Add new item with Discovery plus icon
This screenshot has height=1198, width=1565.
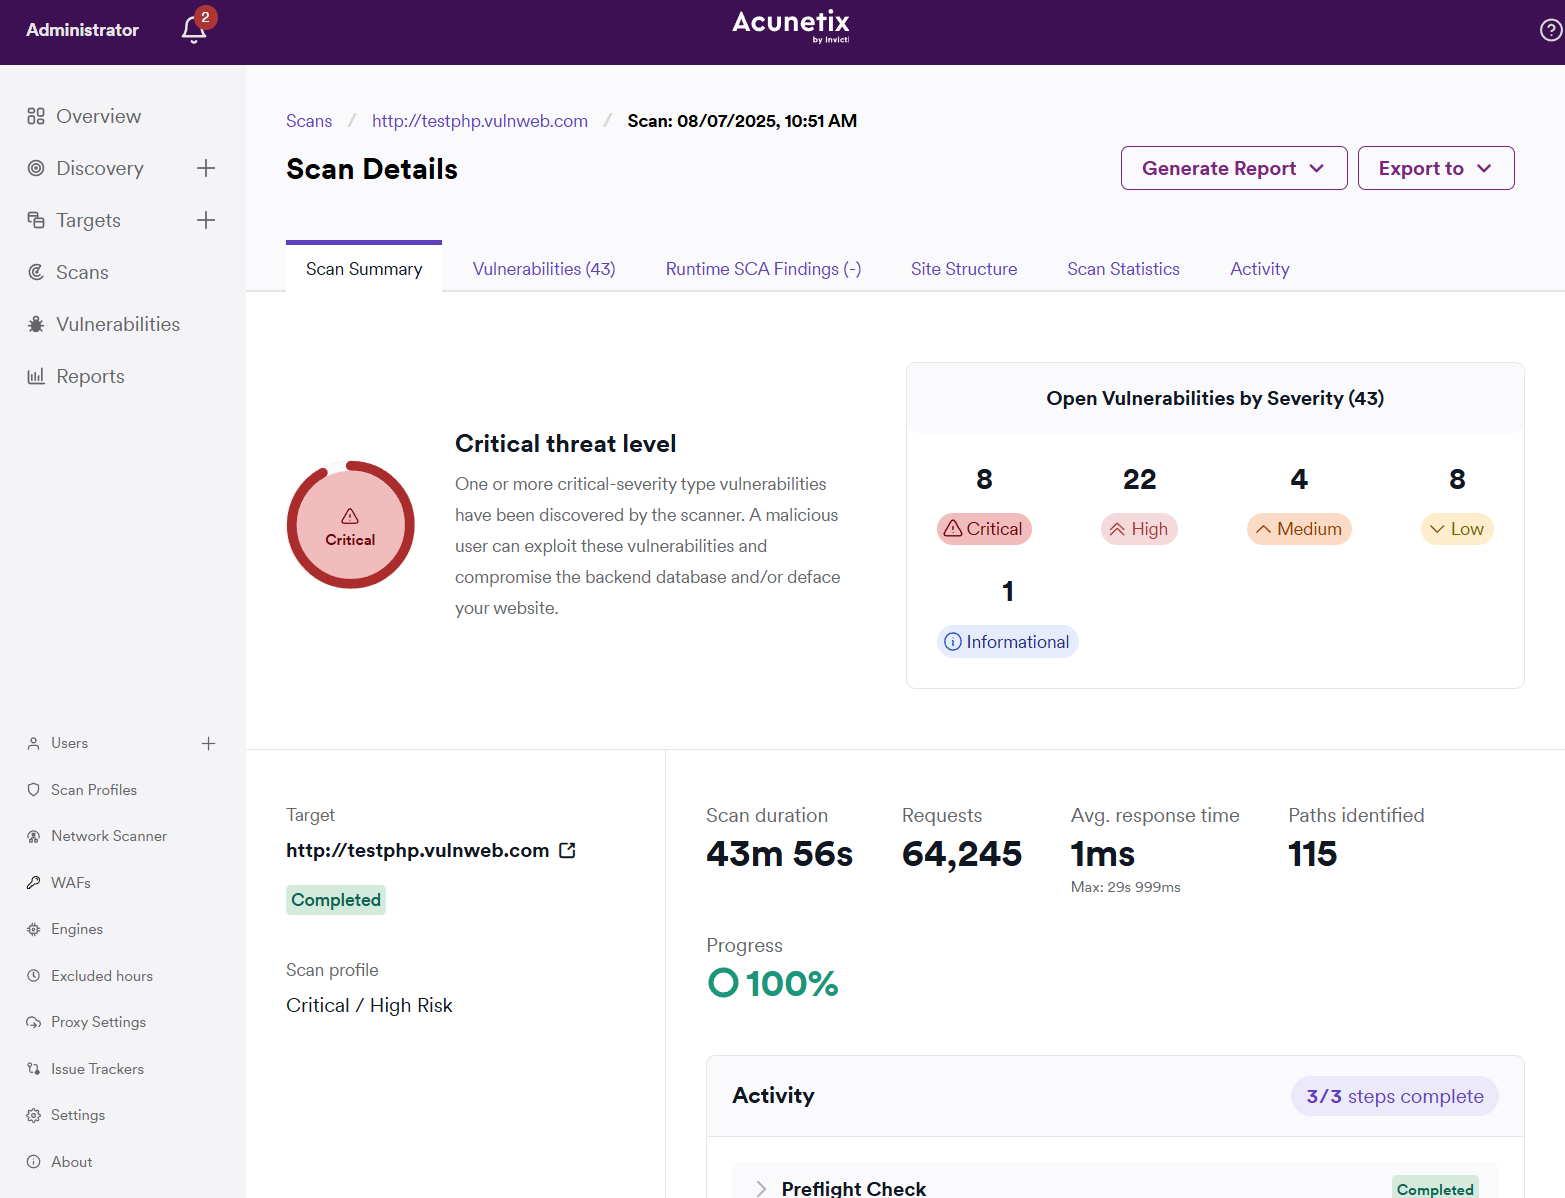206,168
